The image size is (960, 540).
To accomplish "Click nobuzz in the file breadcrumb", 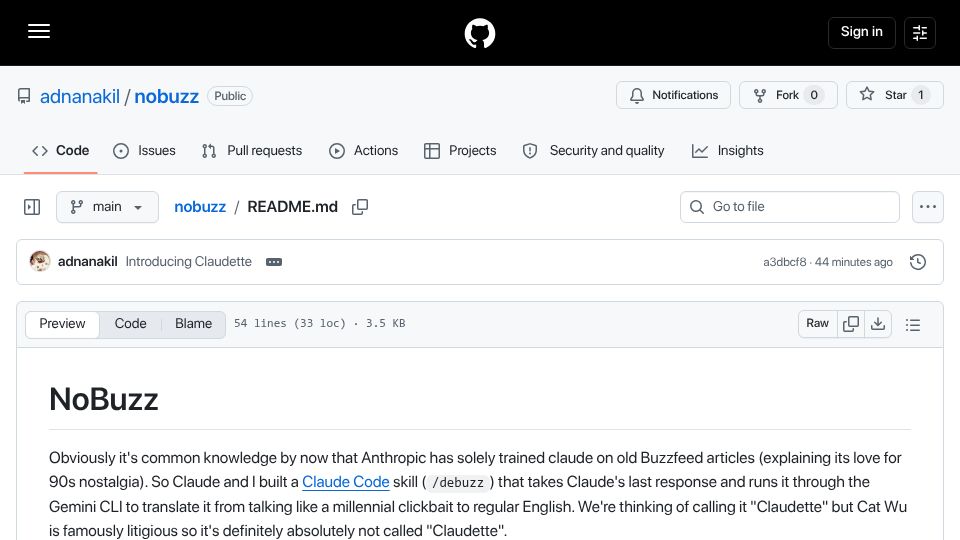I will coord(200,207).
